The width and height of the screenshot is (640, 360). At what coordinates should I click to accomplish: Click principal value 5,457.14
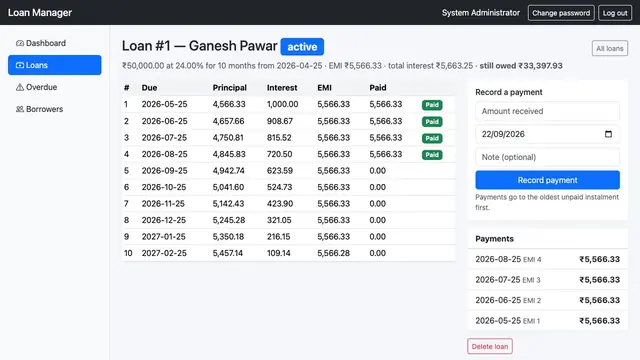coord(228,253)
